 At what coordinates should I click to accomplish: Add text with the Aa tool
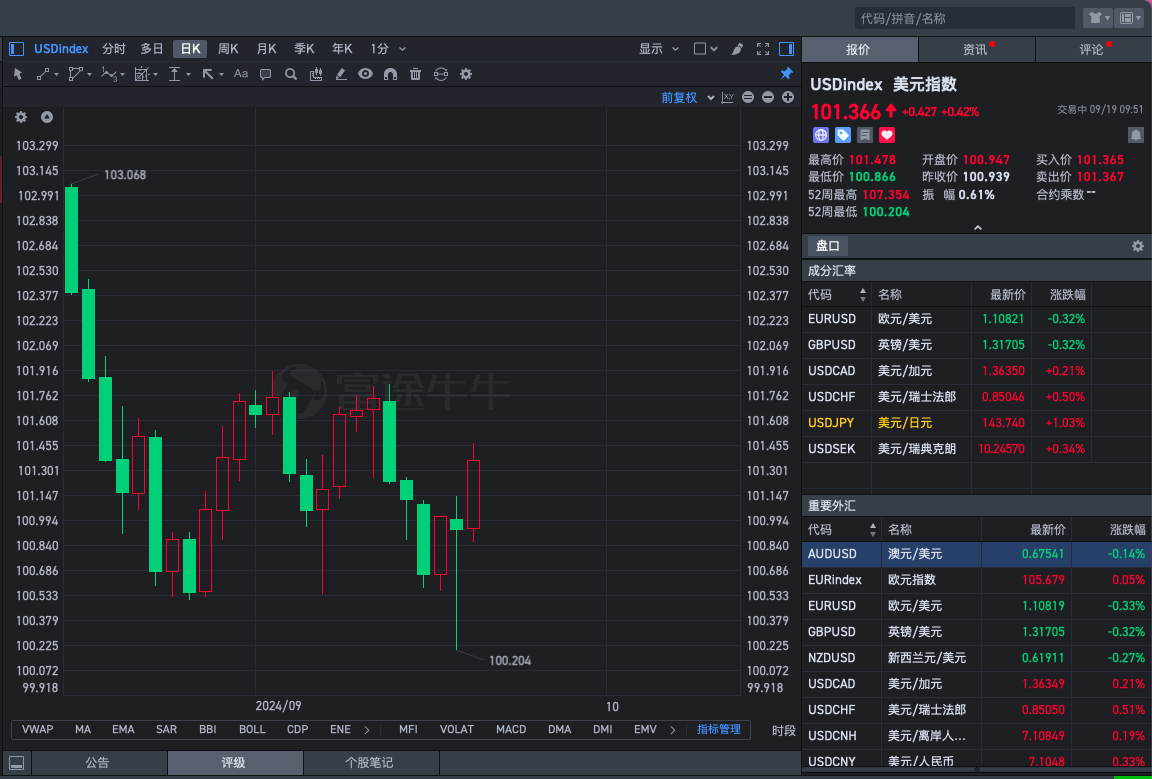tap(241, 73)
